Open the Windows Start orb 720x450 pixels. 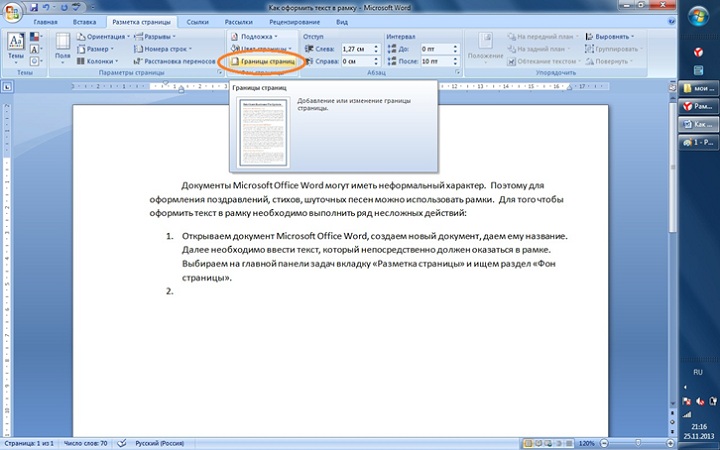tap(698, 17)
